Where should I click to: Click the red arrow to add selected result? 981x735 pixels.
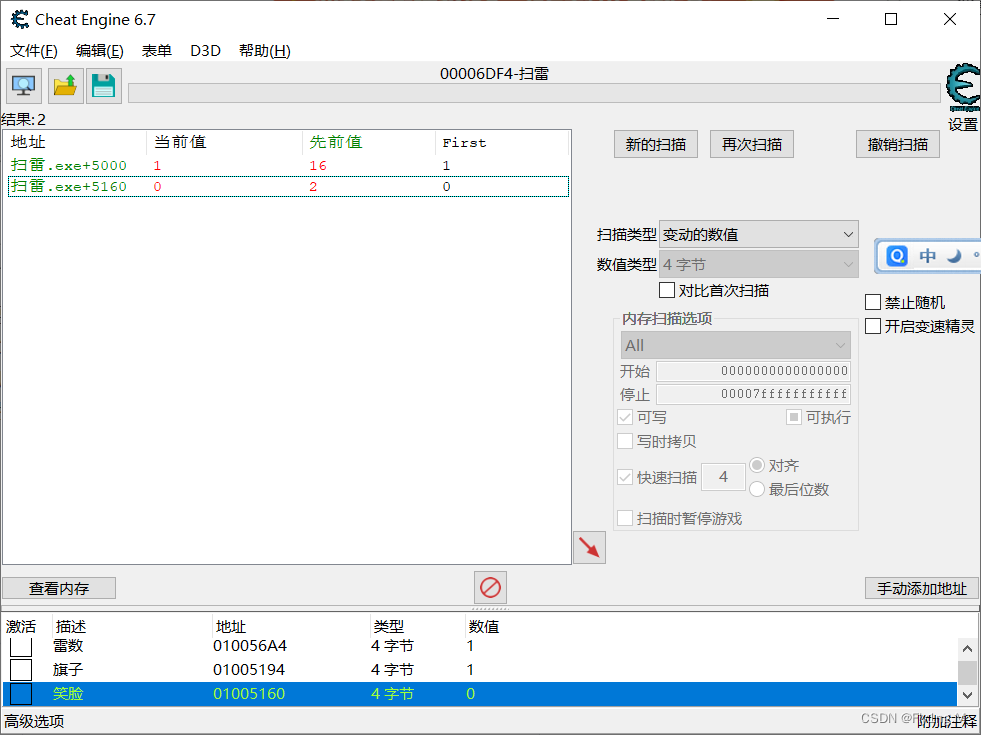click(588, 547)
